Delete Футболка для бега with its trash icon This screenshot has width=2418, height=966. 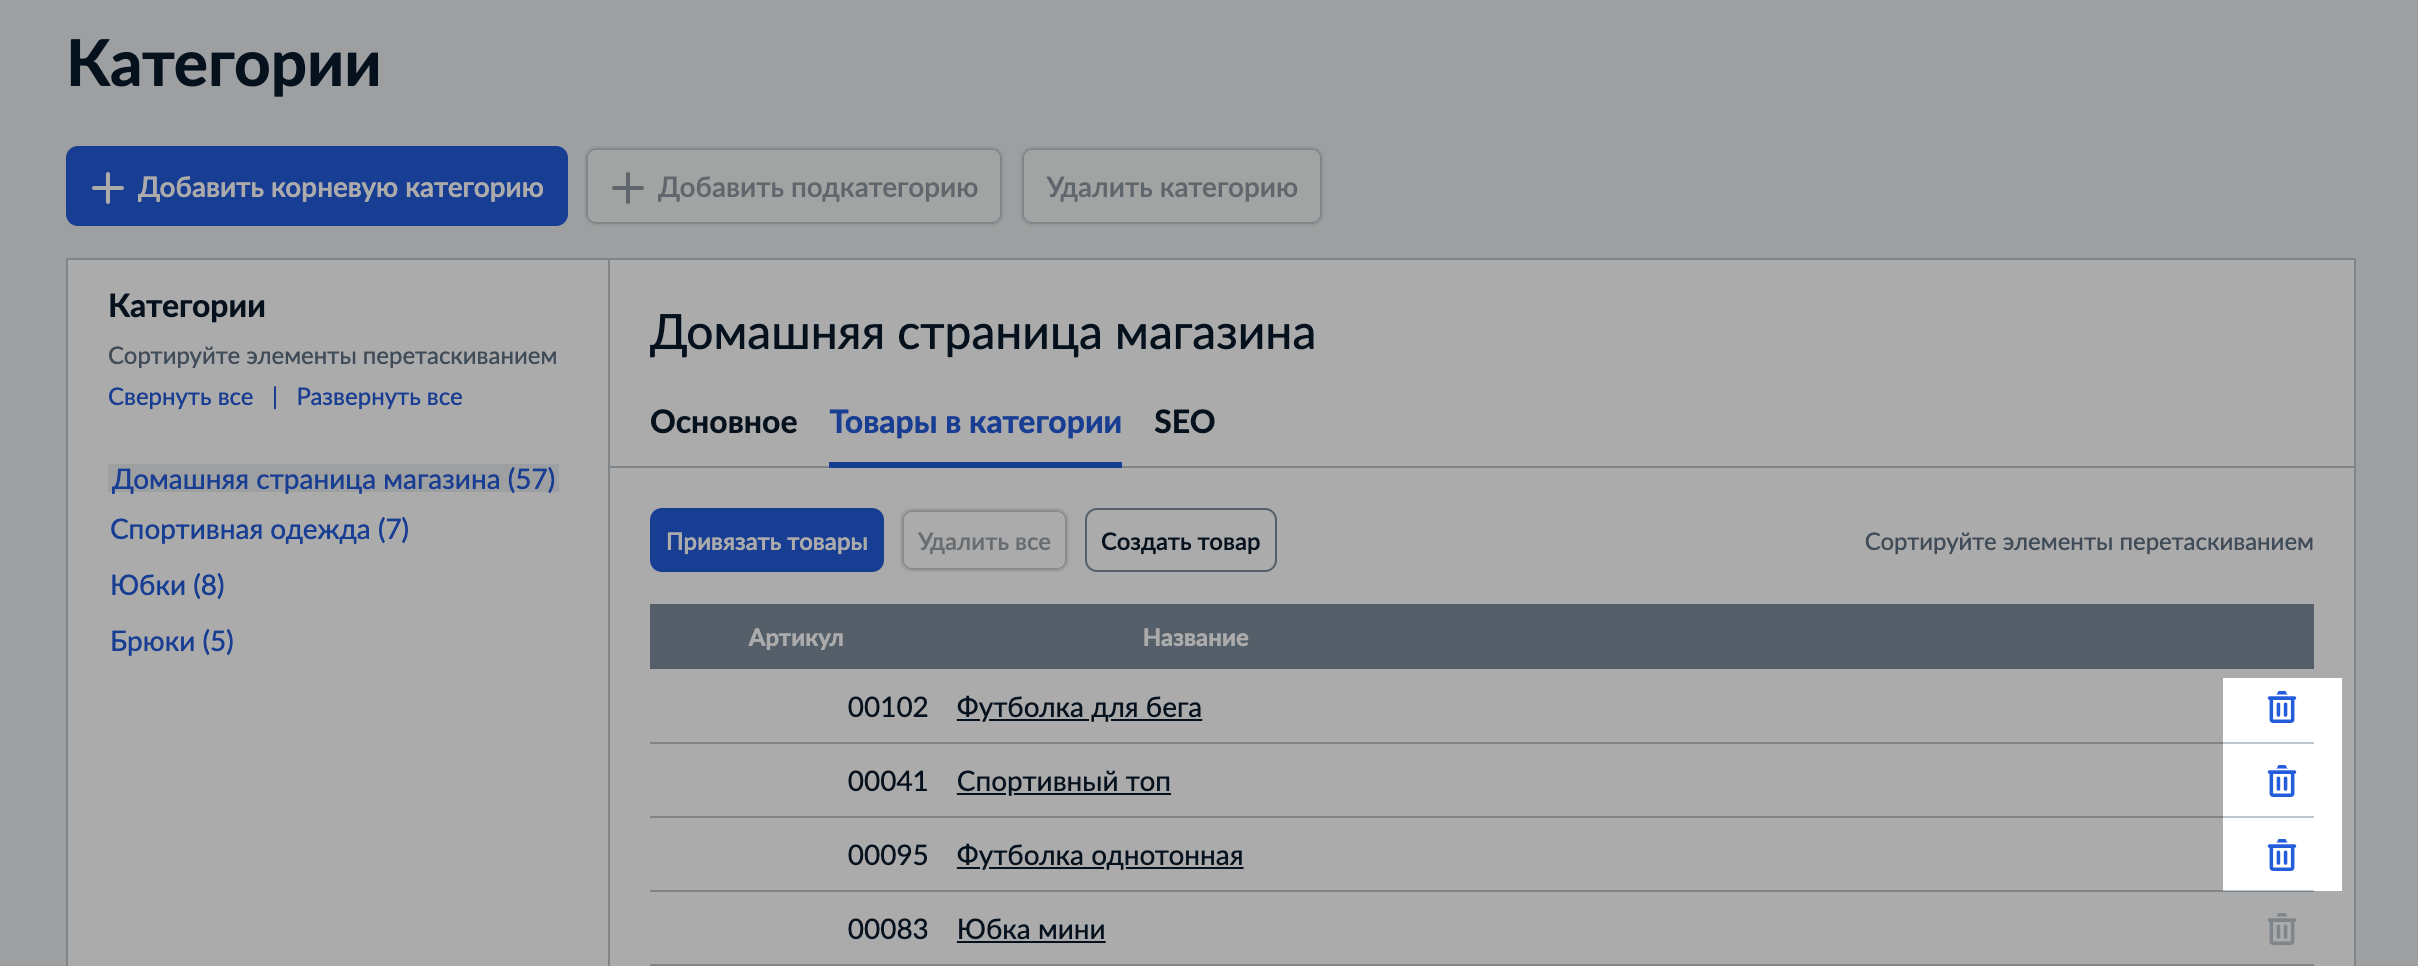click(x=2281, y=707)
